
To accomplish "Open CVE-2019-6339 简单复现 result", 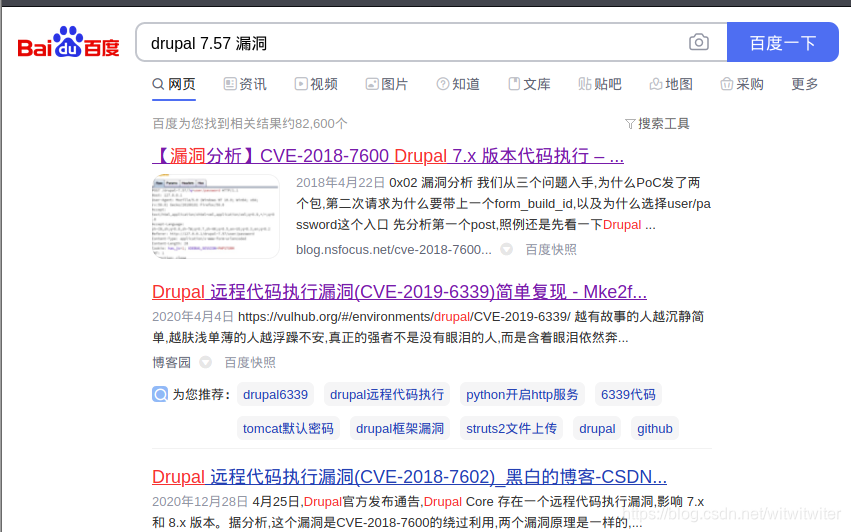I will (399, 292).
